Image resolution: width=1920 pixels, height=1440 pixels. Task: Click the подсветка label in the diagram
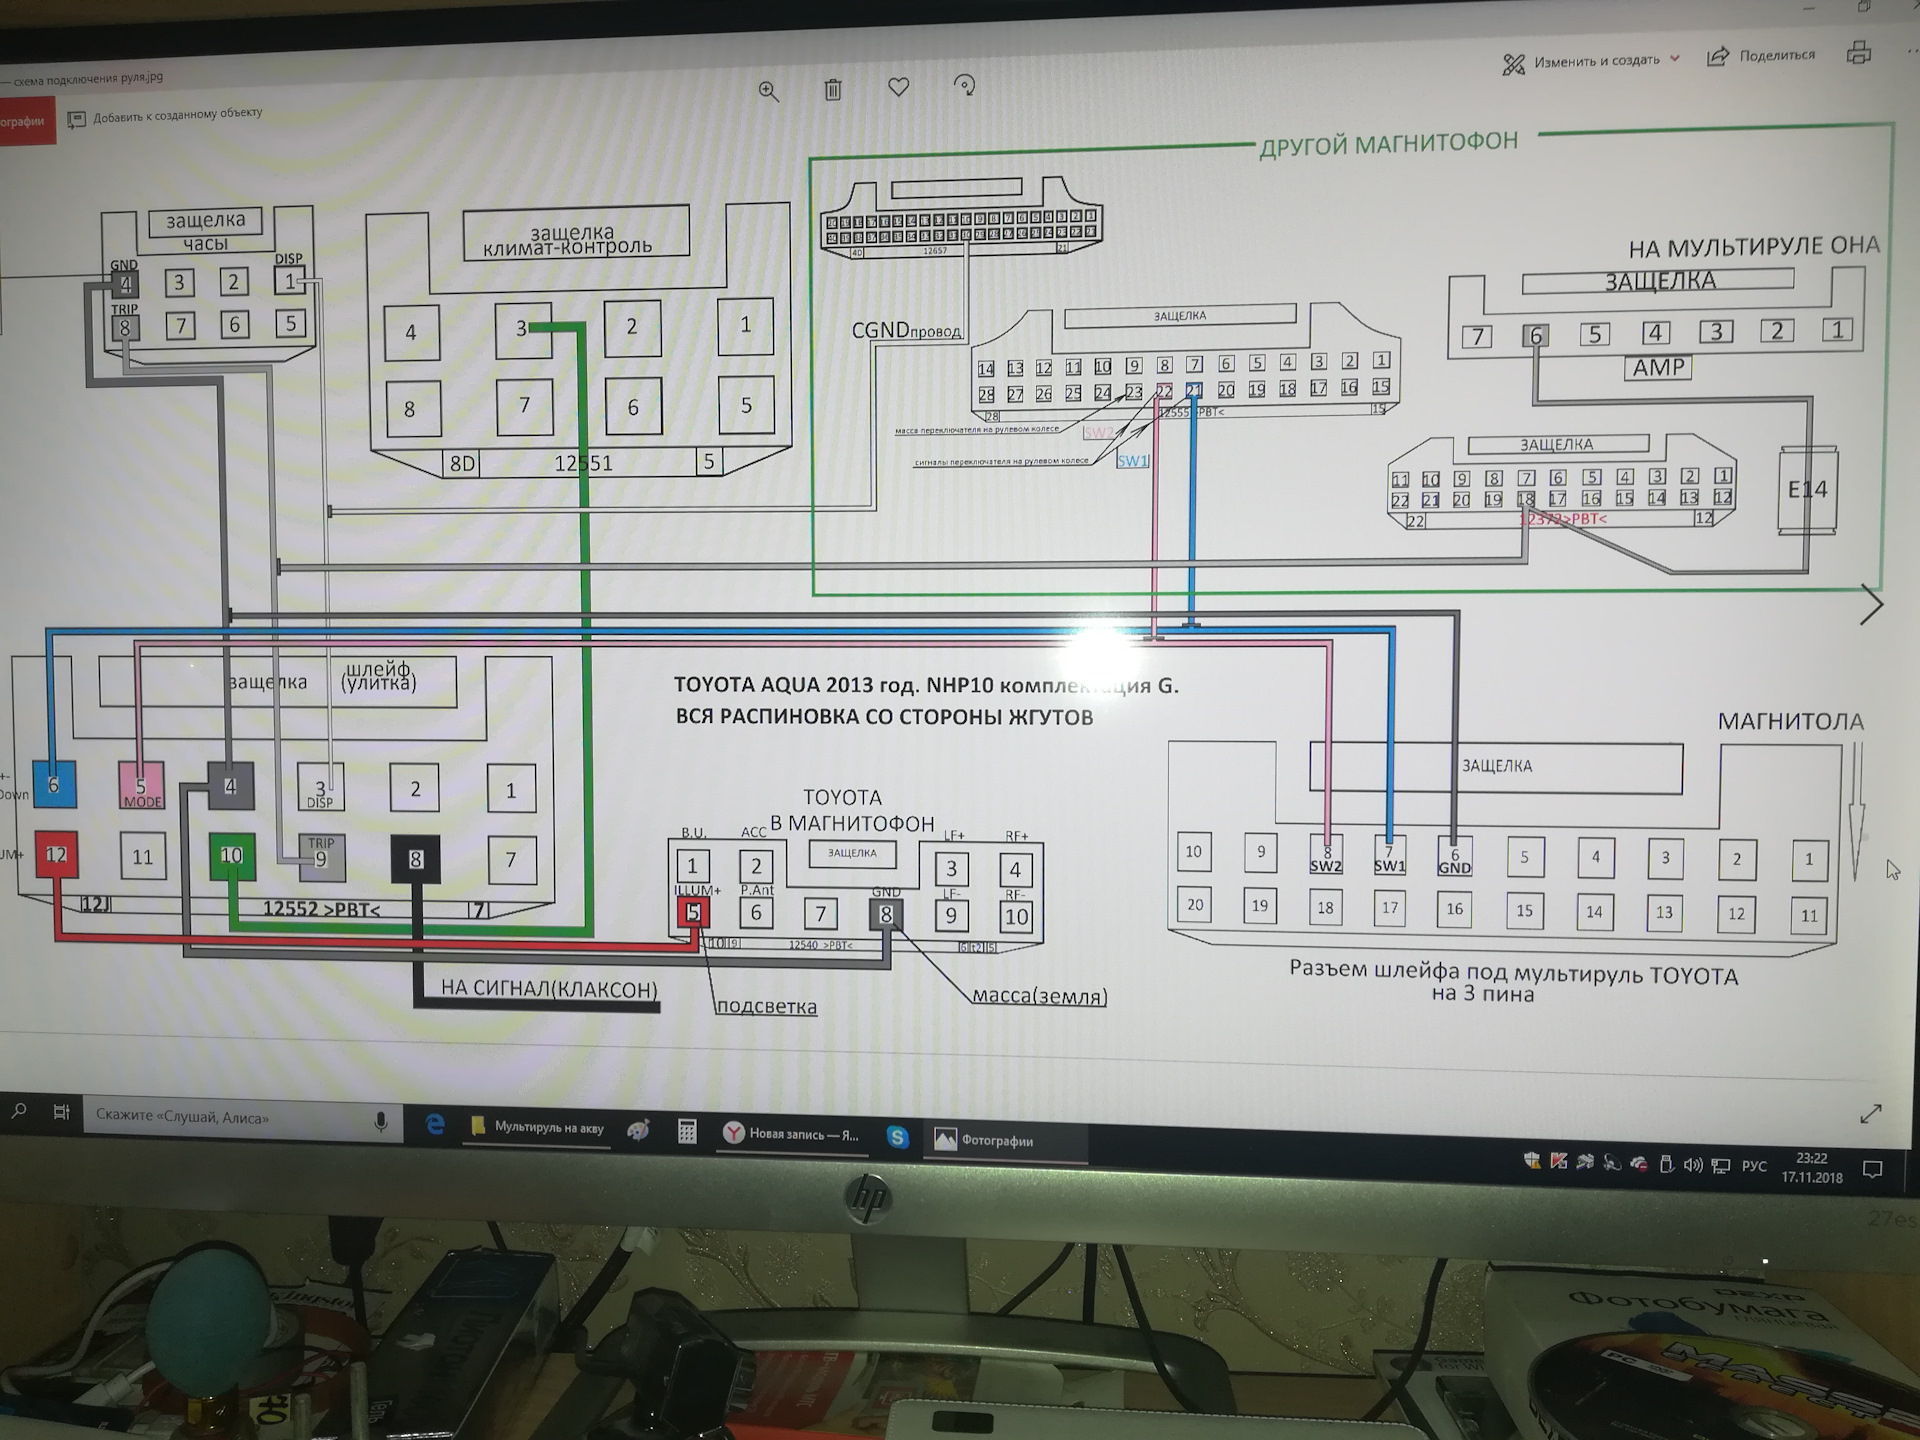[767, 1007]
